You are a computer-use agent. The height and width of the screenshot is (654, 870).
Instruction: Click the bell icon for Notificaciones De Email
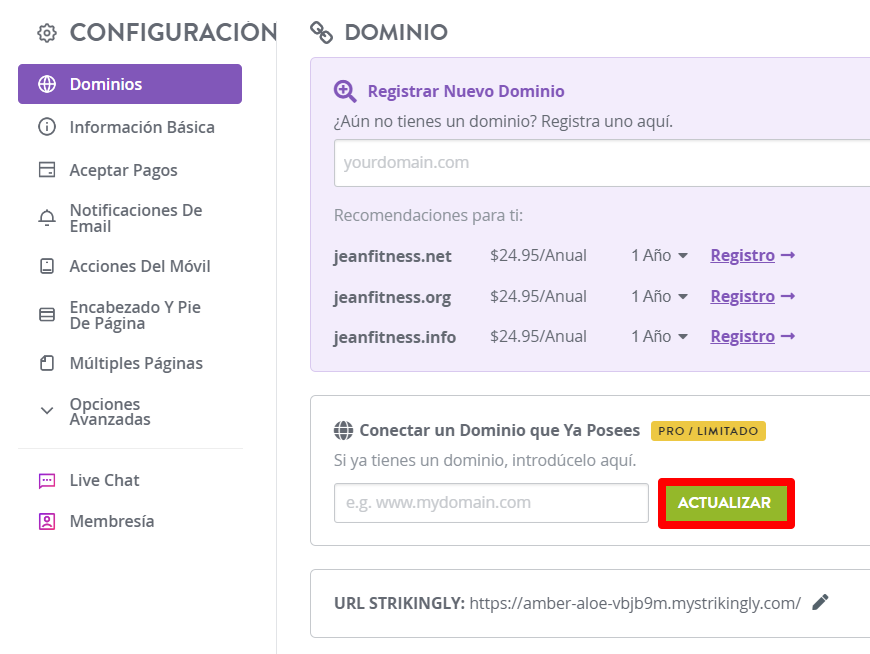tap(47, 218)
